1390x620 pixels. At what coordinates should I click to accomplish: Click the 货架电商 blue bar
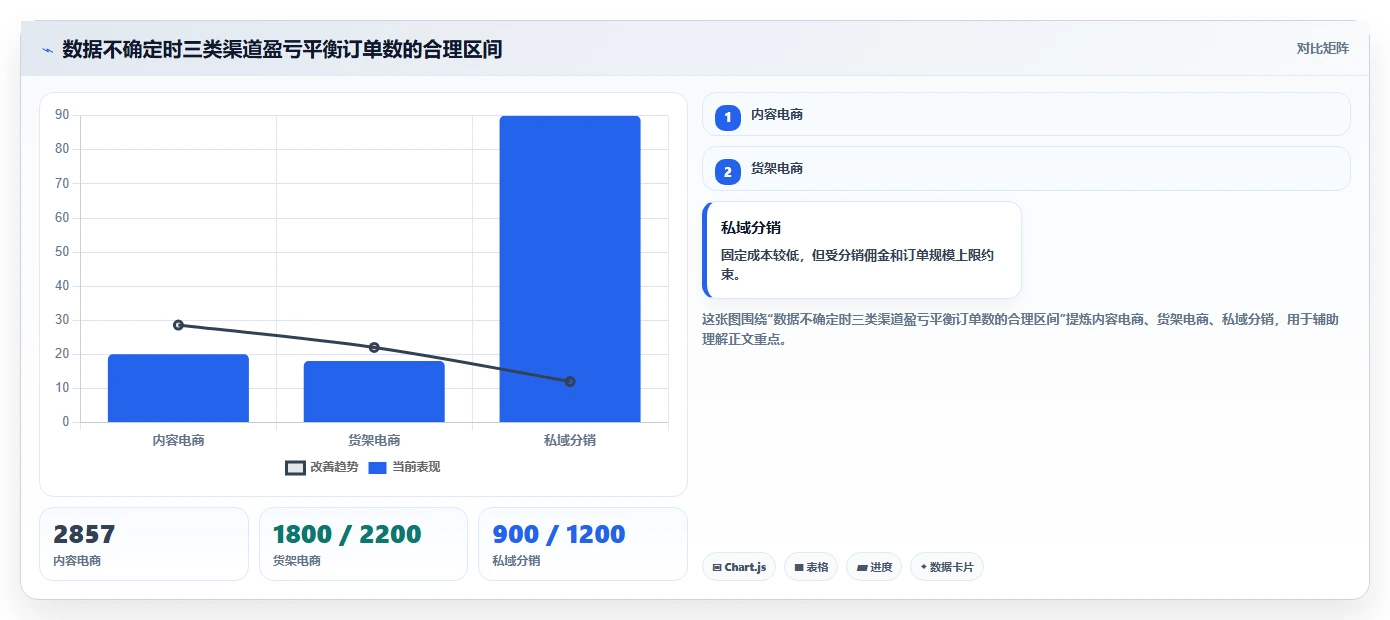coord(374,391)
